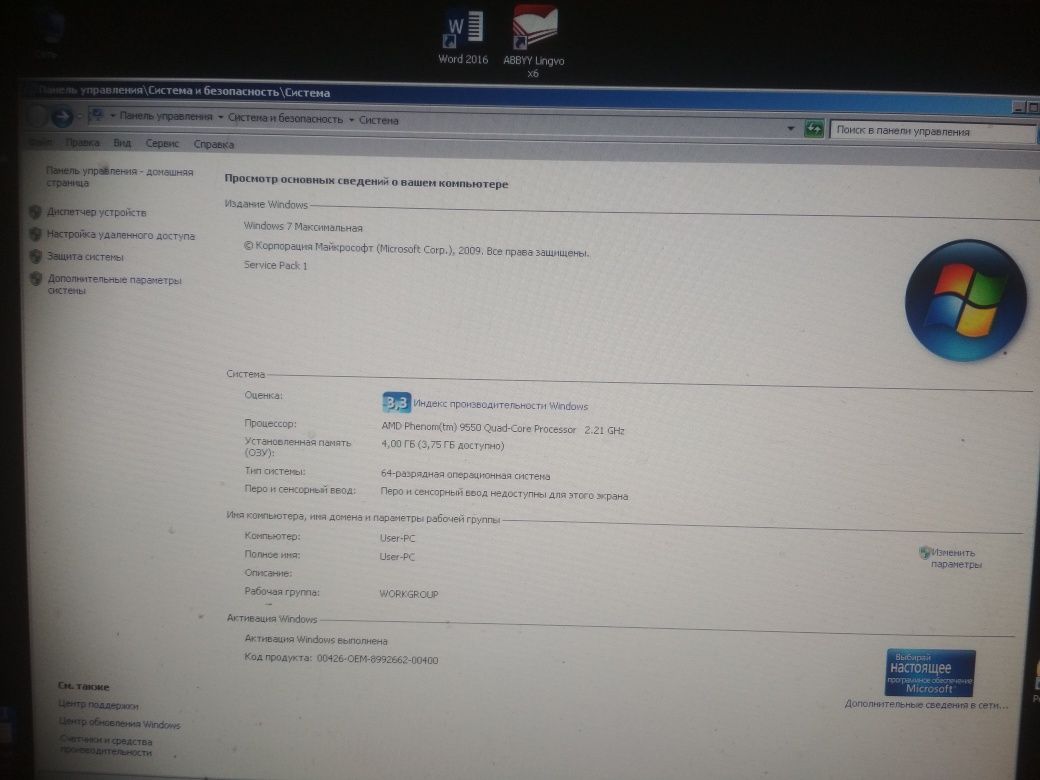The image size is (1040, 780).
Task: Open the Вид menu
Action: click(122, 143)
